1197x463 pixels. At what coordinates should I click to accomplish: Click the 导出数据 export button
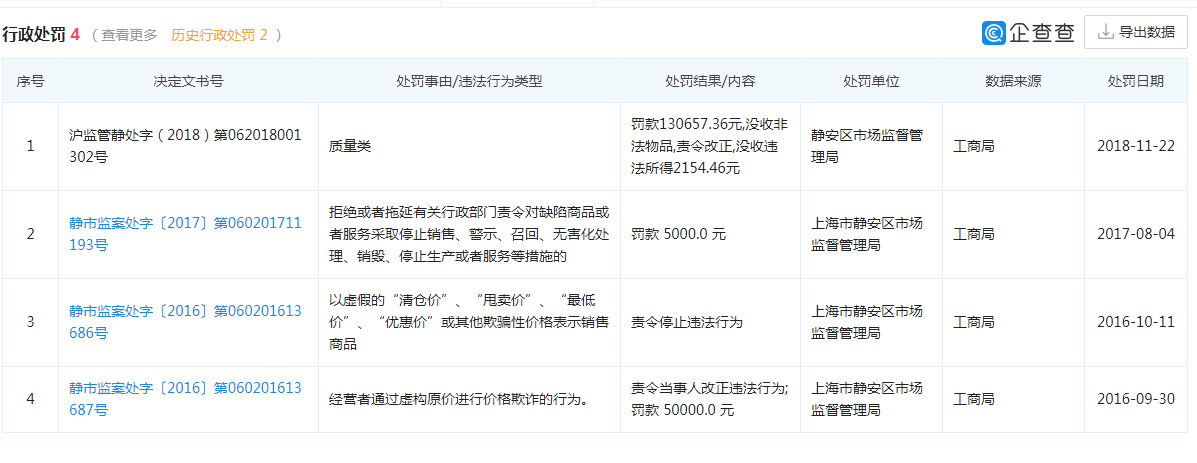[x=1136, y=32]
